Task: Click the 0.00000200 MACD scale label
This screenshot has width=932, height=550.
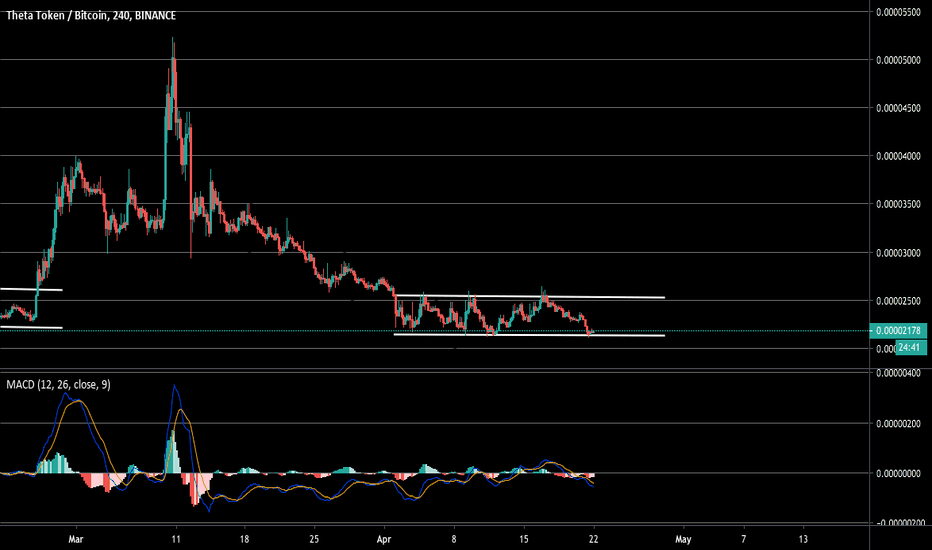Action: tap(898, 424)
